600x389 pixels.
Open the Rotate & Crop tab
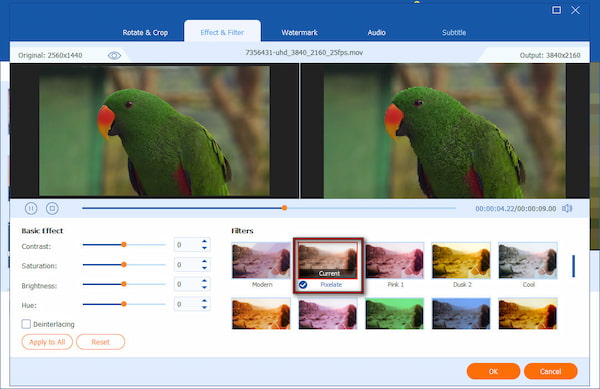pyautogui.click(x=145, y=33)
